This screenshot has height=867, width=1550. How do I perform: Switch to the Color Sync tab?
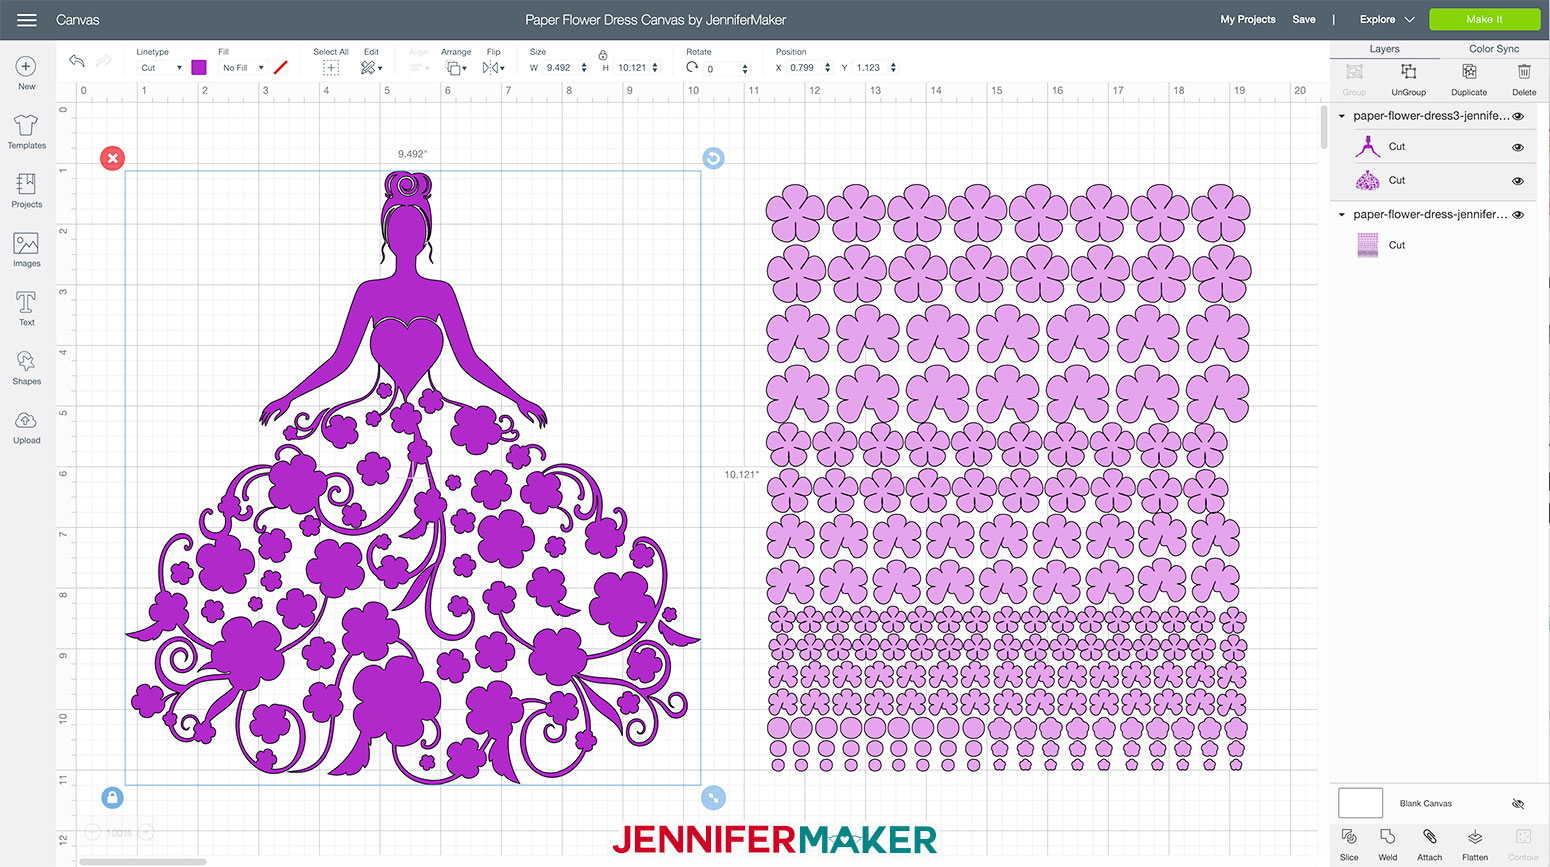[x=1494, y=49]
